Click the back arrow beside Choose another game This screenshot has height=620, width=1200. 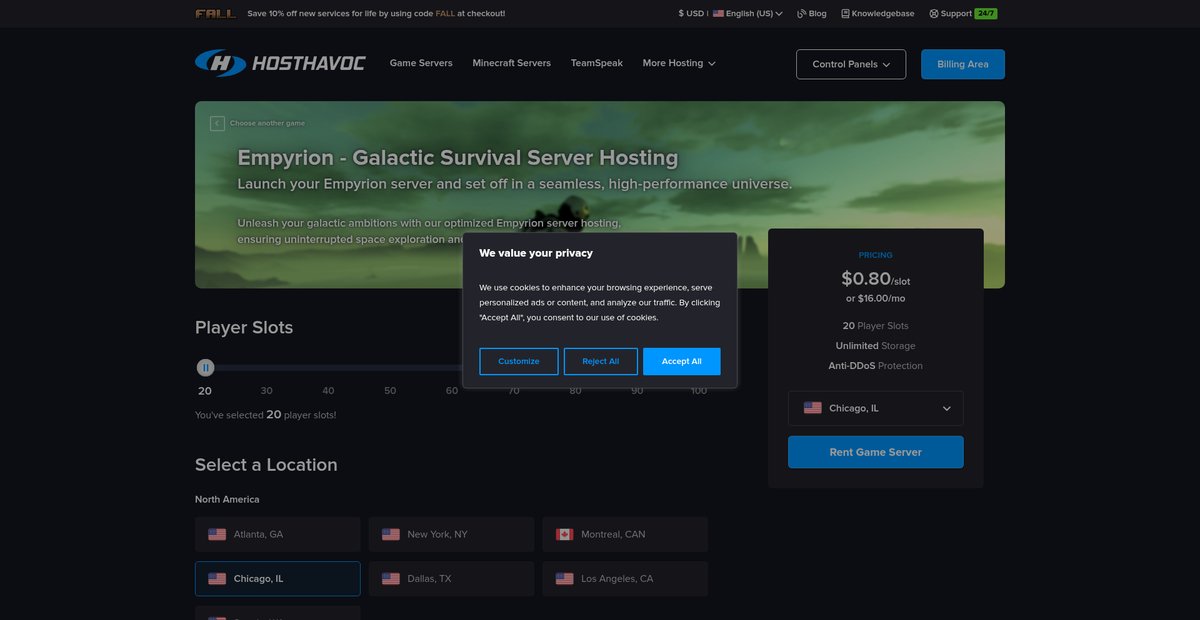217,124
